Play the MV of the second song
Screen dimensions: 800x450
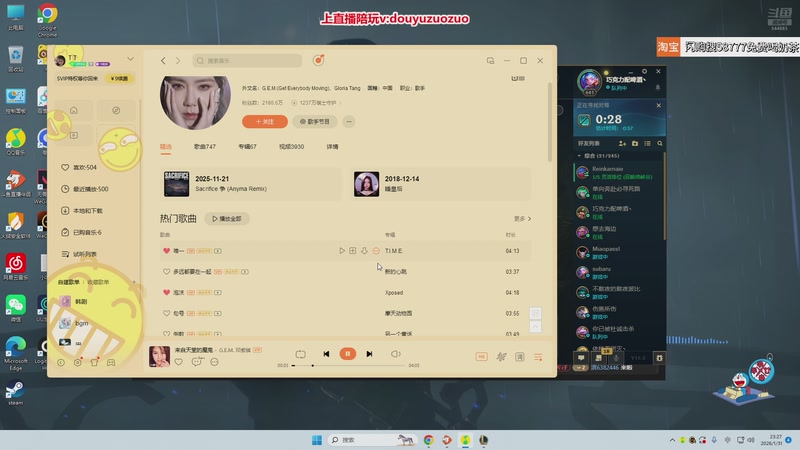245,272
